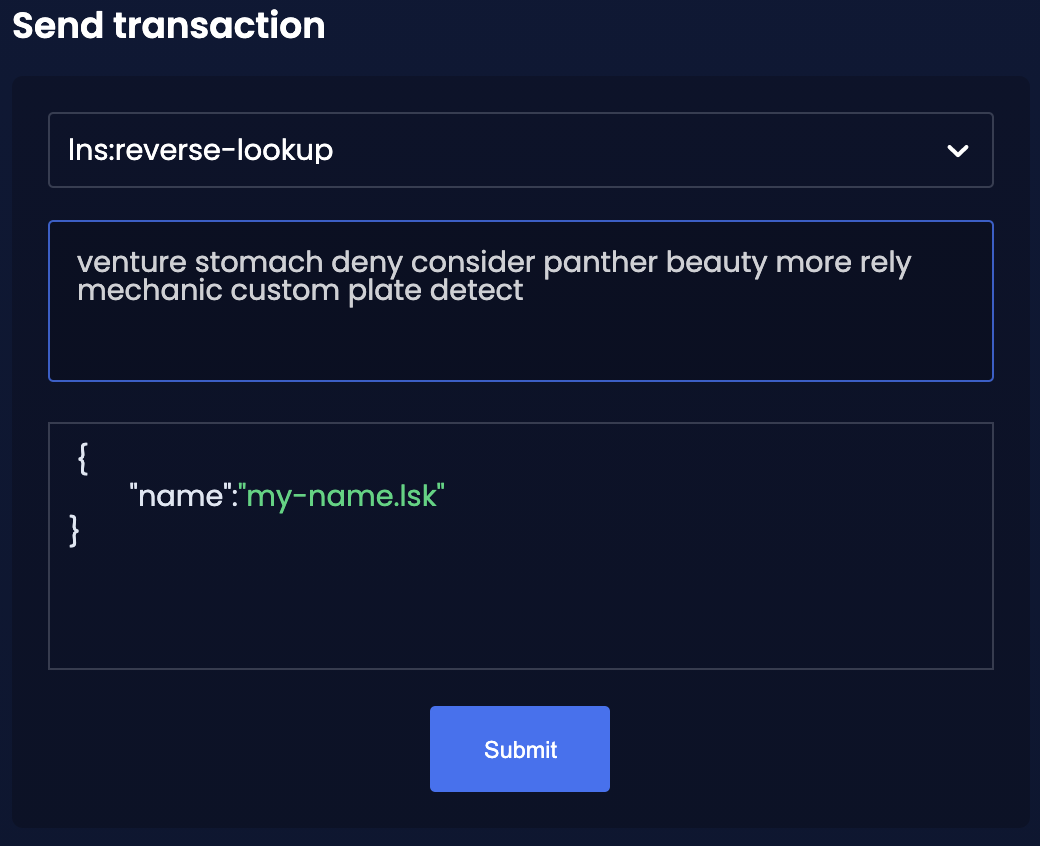
Task: Focus empty space in the passphrase text area
Action: pos(521,341)
